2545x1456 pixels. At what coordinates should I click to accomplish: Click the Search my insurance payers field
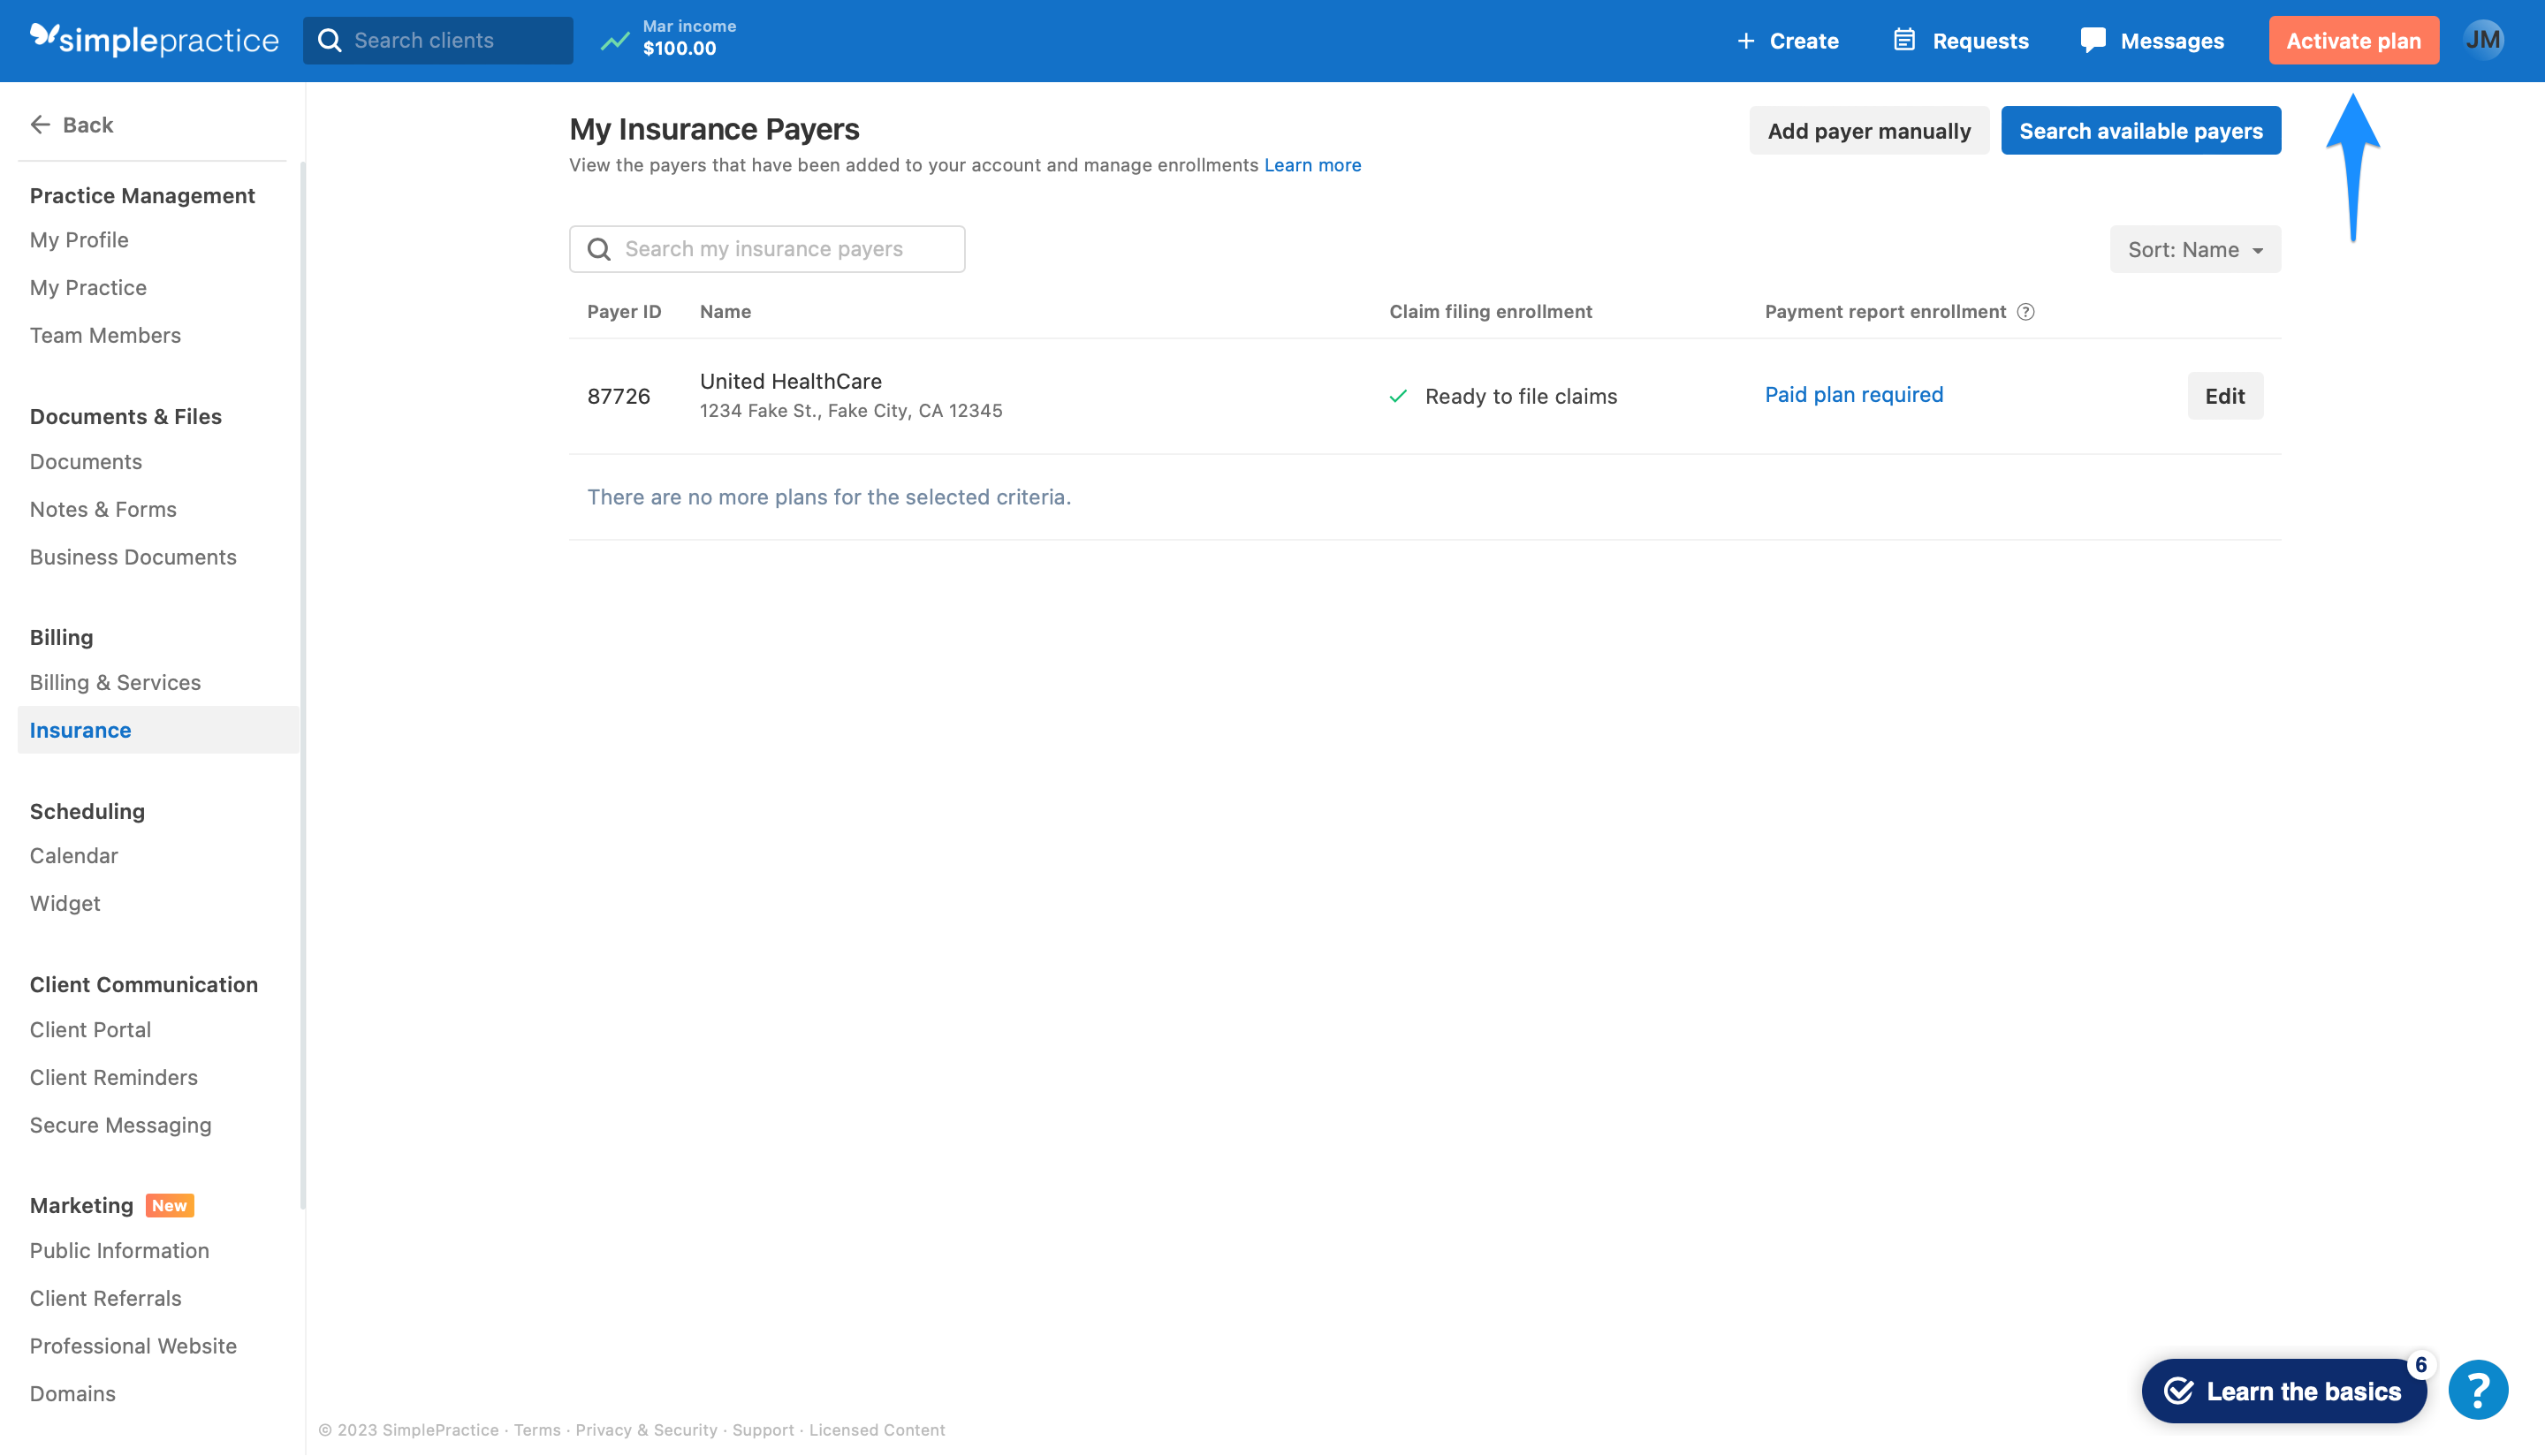(x=766, y=248)
